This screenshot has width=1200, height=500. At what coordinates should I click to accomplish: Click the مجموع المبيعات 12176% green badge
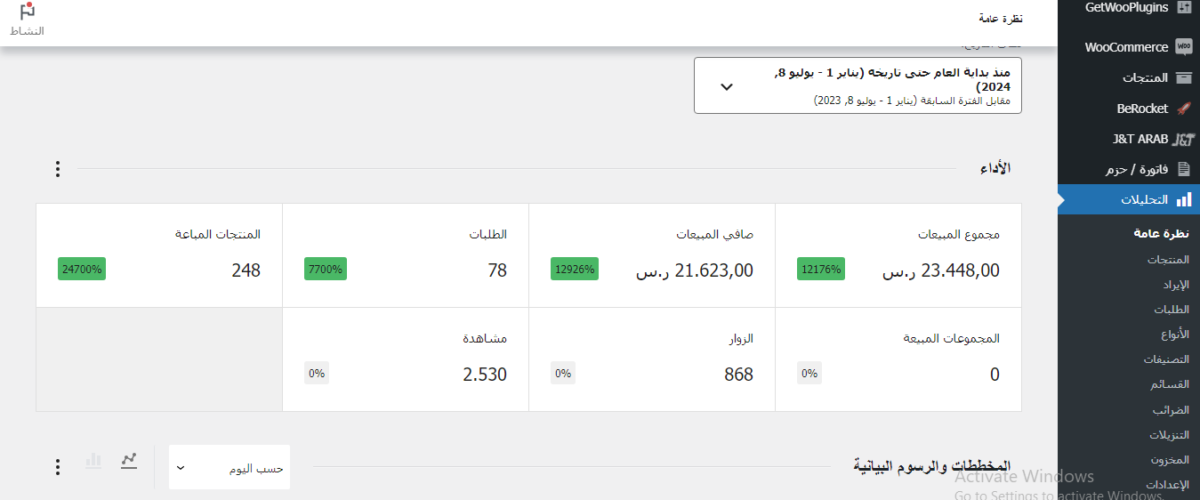click(821, 269)
